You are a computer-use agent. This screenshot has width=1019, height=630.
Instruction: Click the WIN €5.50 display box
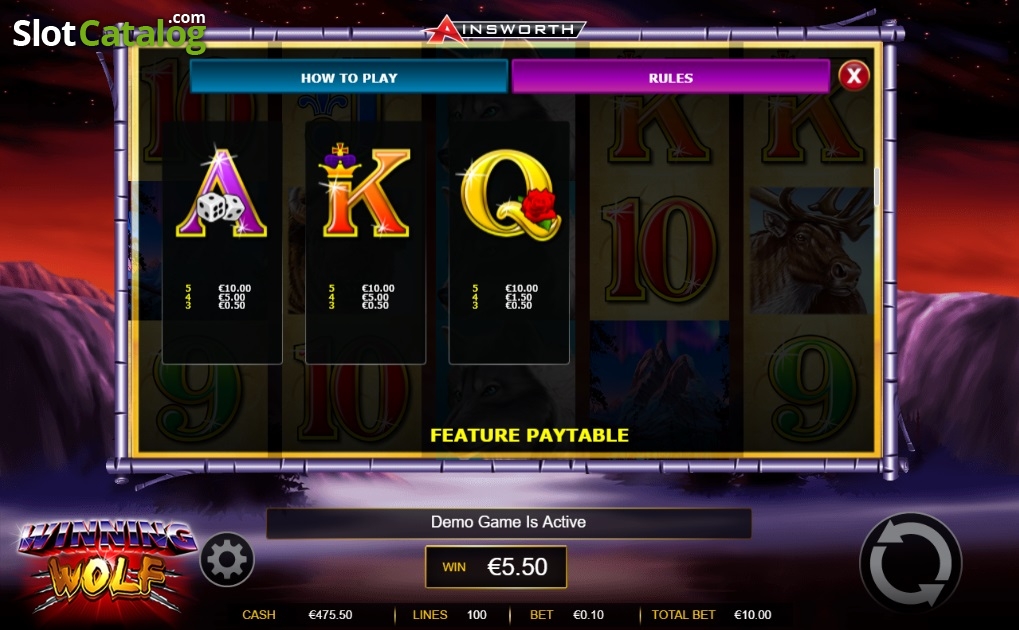pyautogui.click(x=496, y=567)
